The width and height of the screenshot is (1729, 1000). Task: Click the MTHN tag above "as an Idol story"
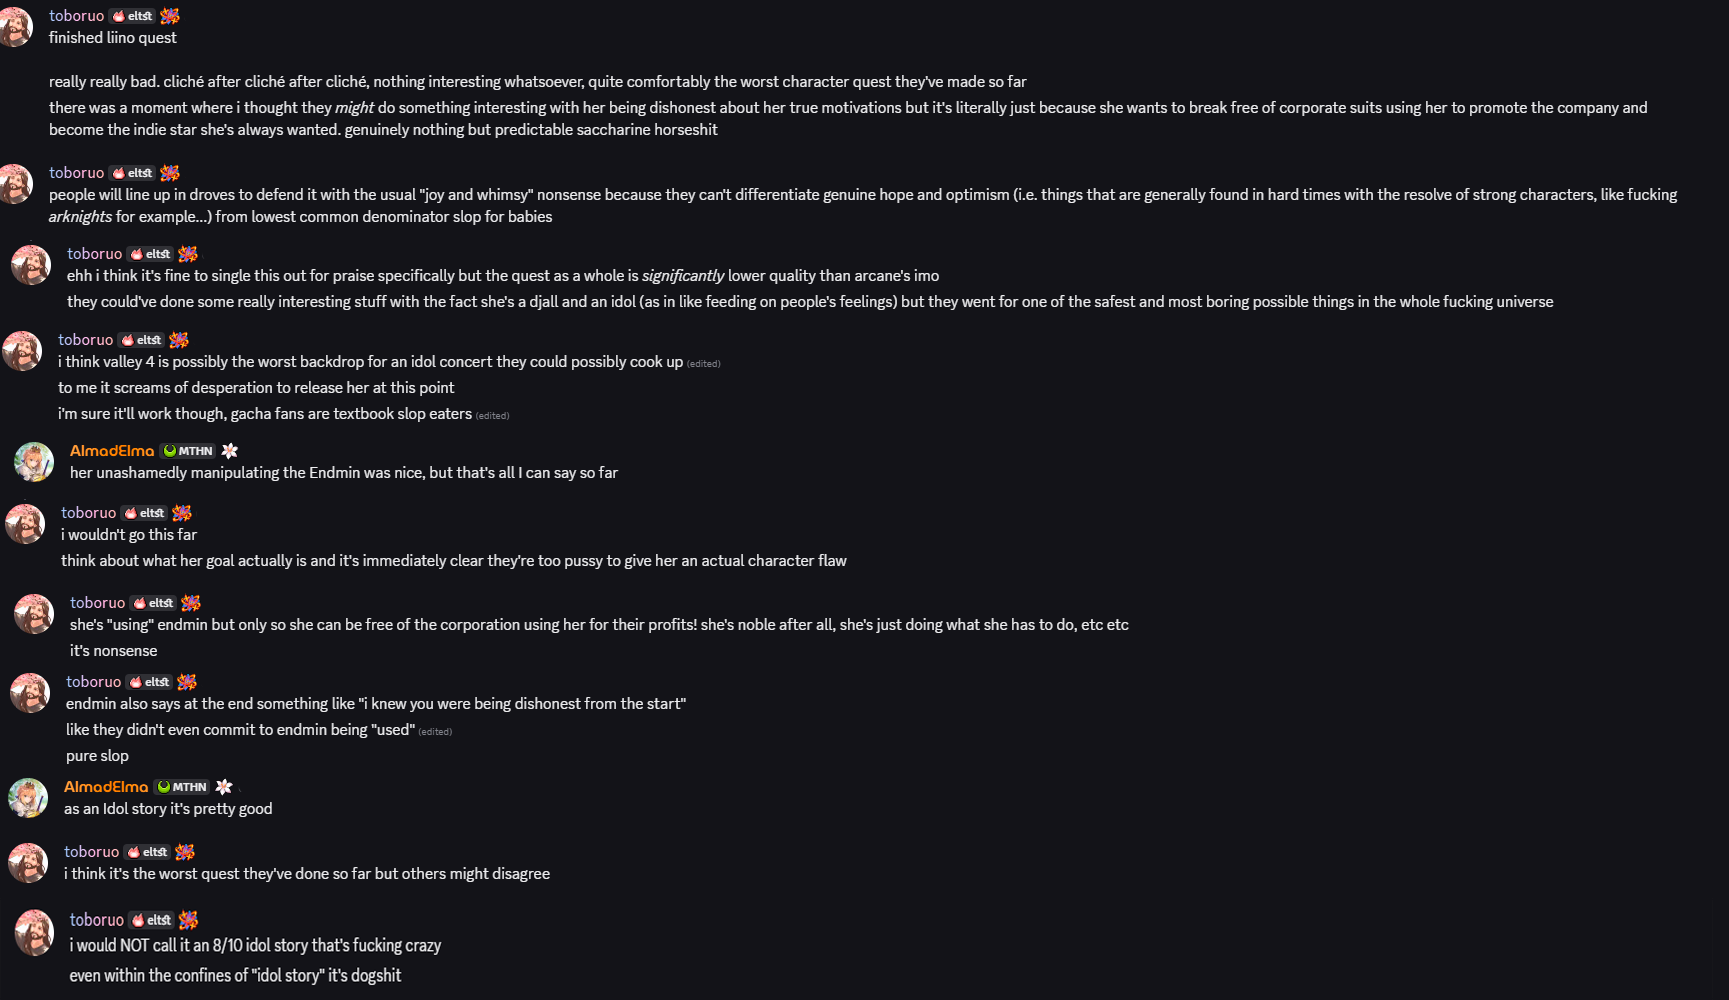pos(183,787)
